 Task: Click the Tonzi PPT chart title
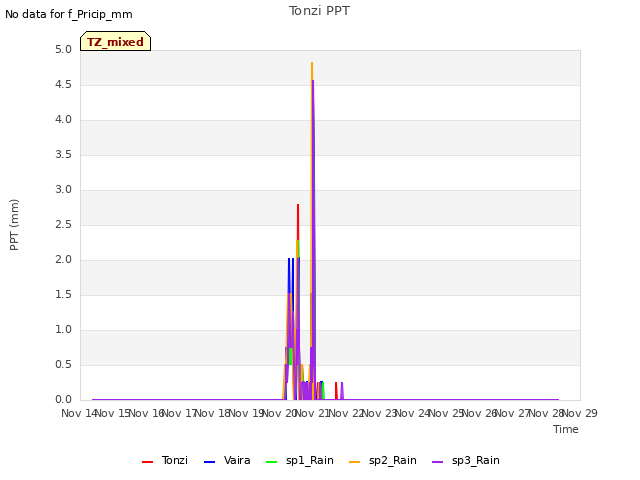(319, 11)
